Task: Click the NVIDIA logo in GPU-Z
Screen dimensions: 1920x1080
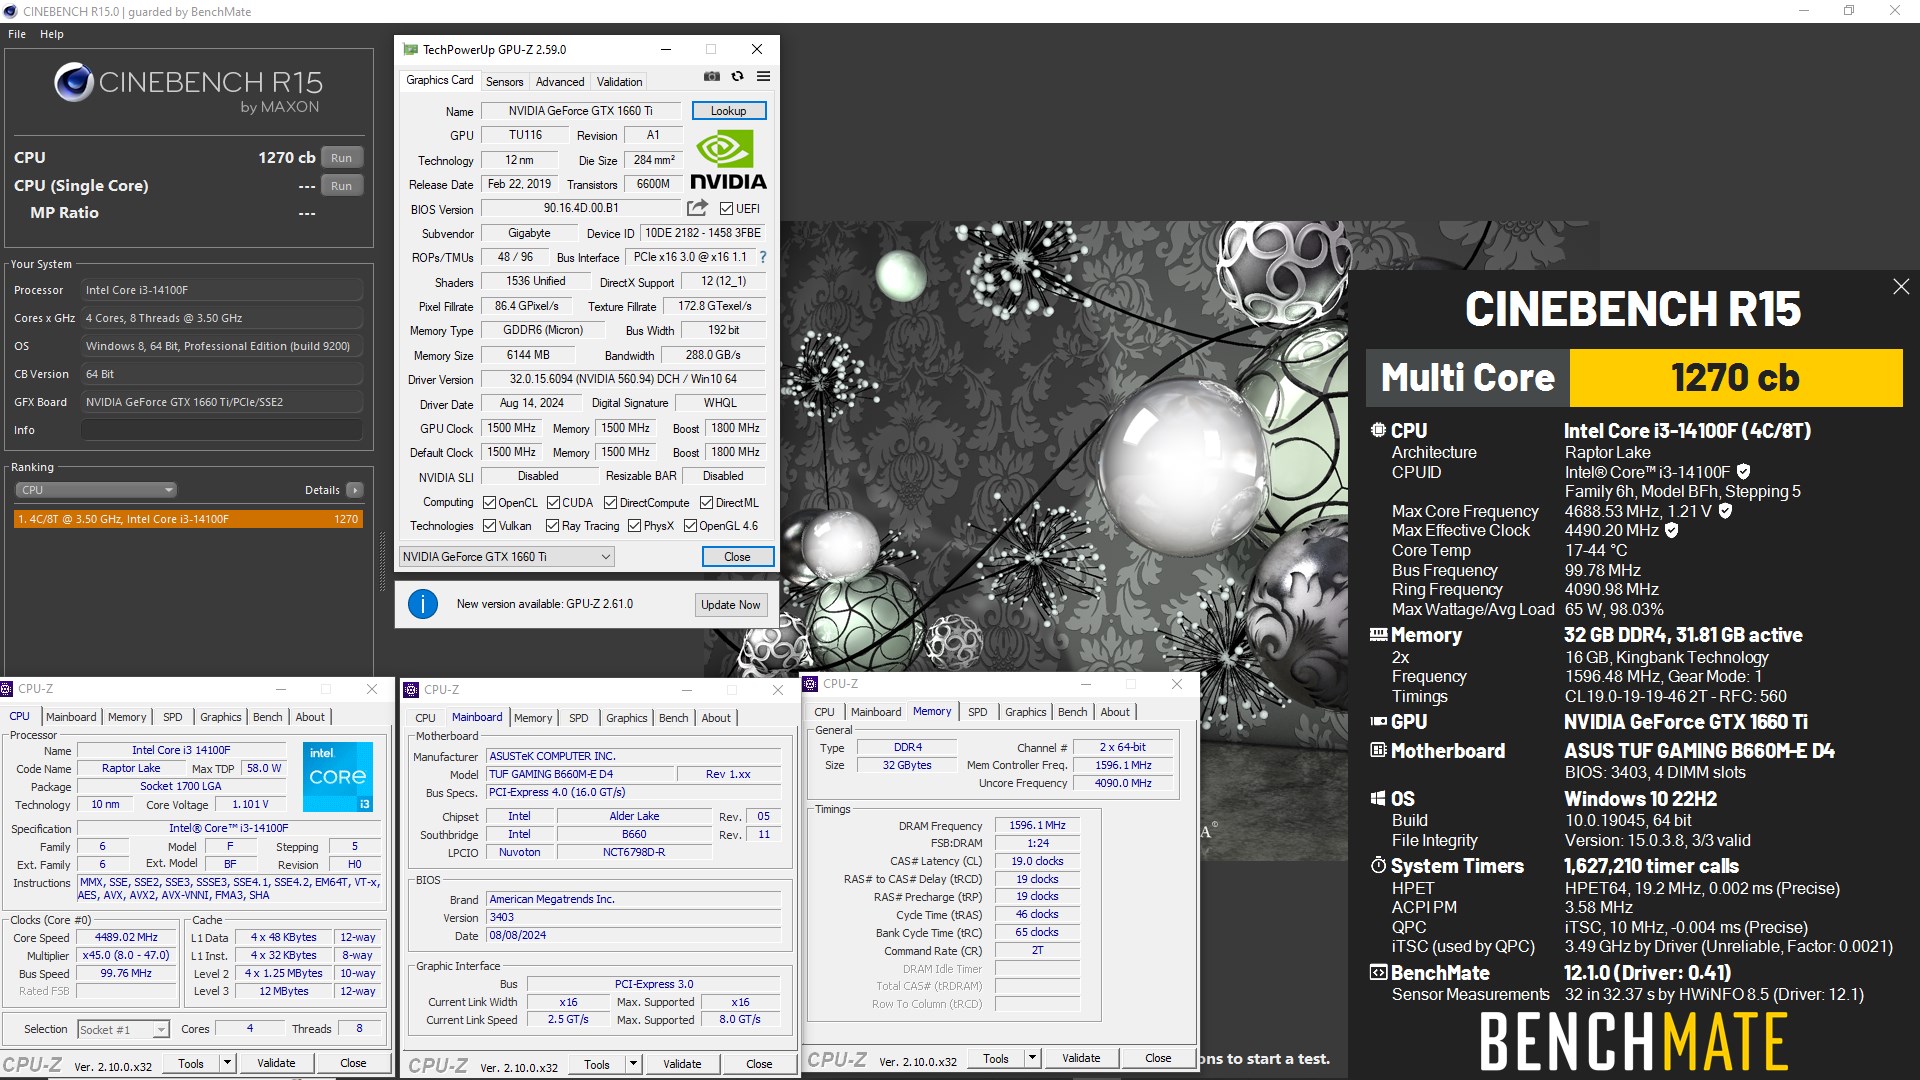Action: (x=728, y=160)
